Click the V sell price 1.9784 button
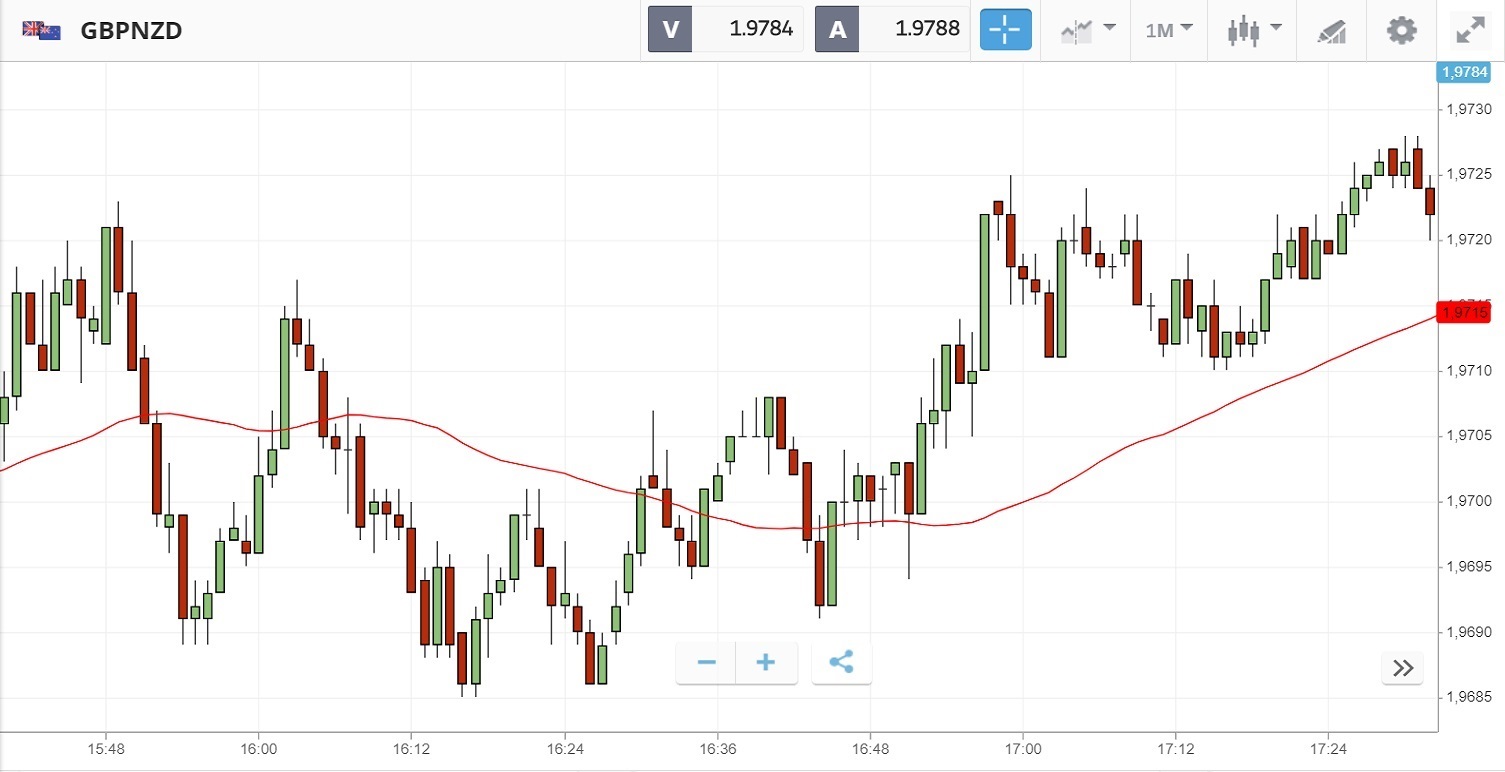The image size is (1505, 772). (726, 30)
